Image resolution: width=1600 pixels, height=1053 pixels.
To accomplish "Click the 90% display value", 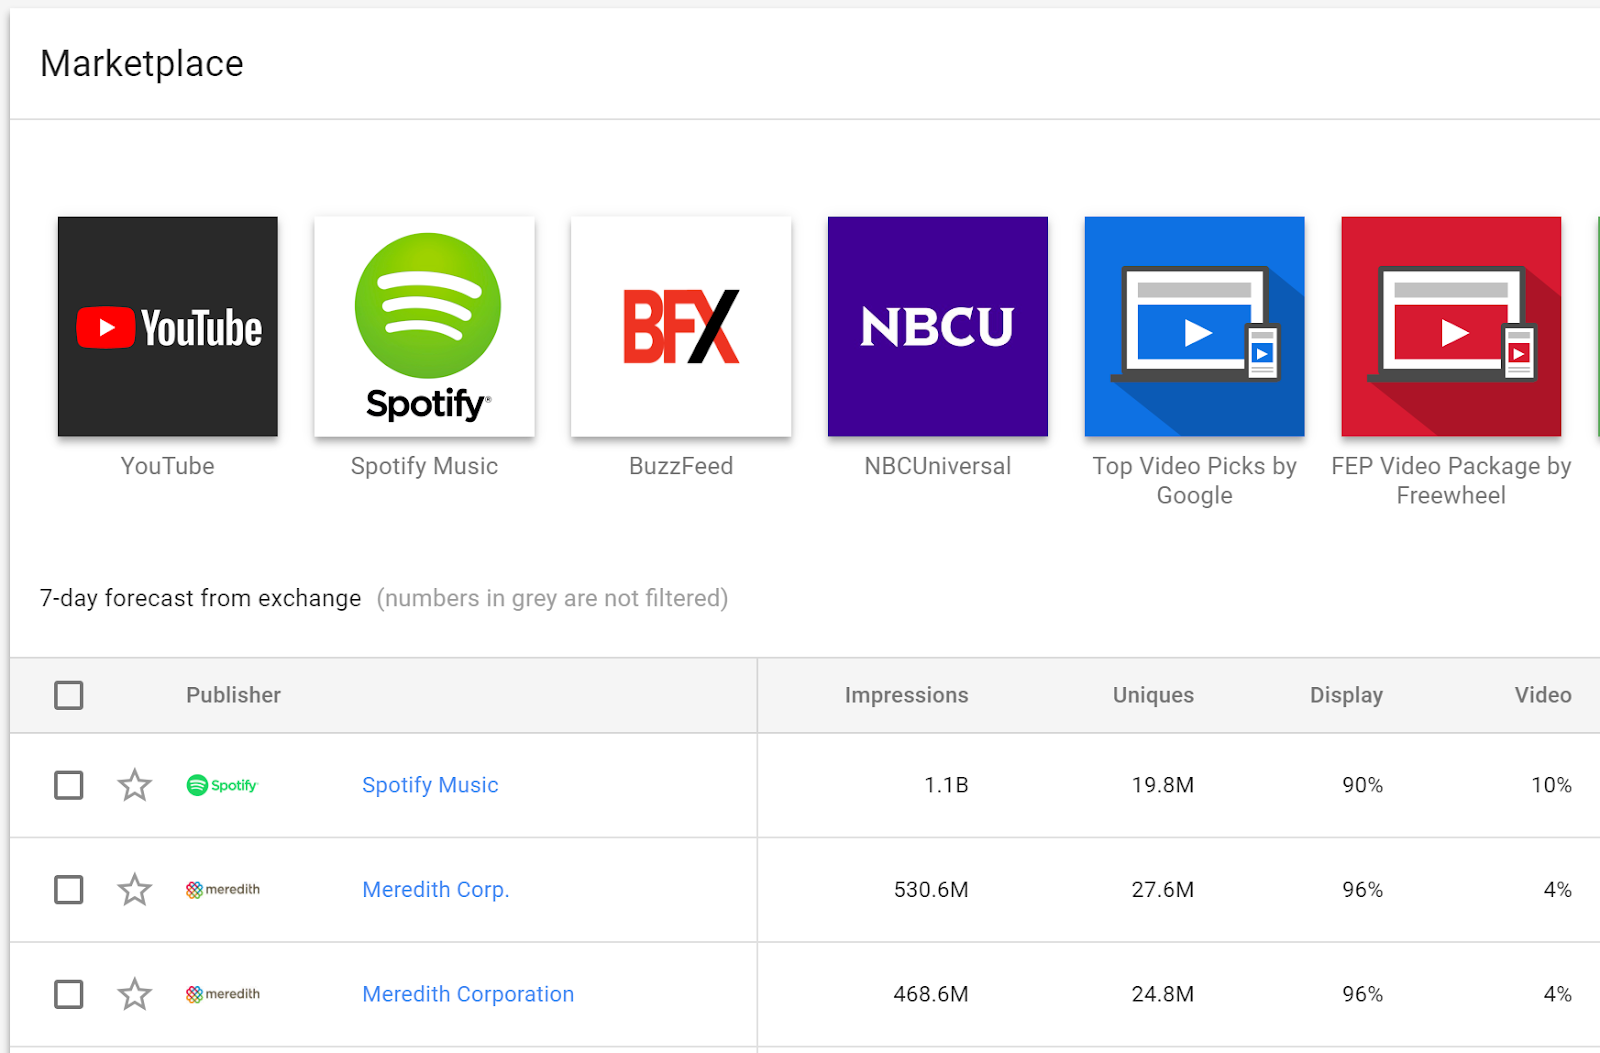I will coord(1362,785).
